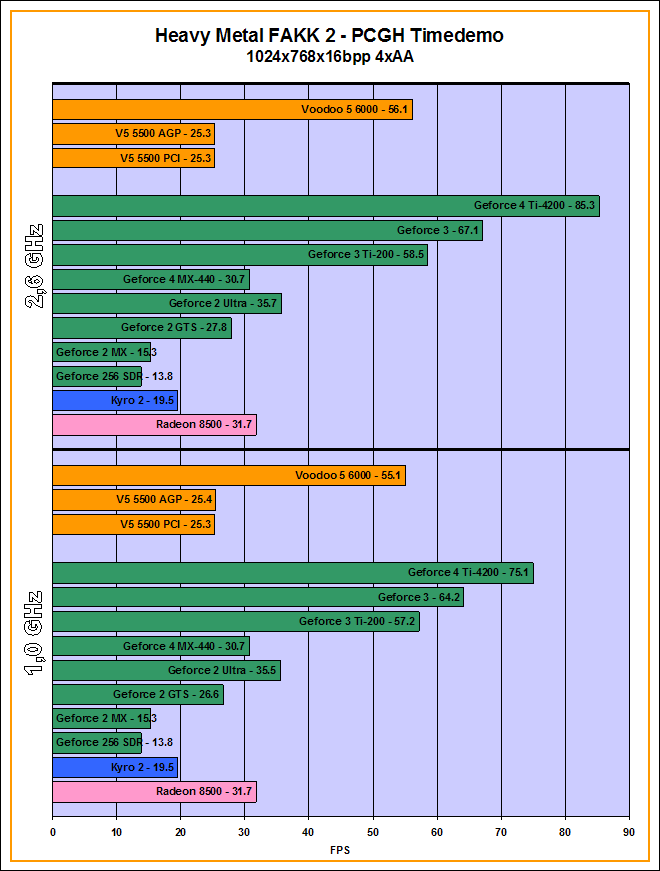Click the Voodoo 5 6000 - 55.1 bar

coord(228,476)
